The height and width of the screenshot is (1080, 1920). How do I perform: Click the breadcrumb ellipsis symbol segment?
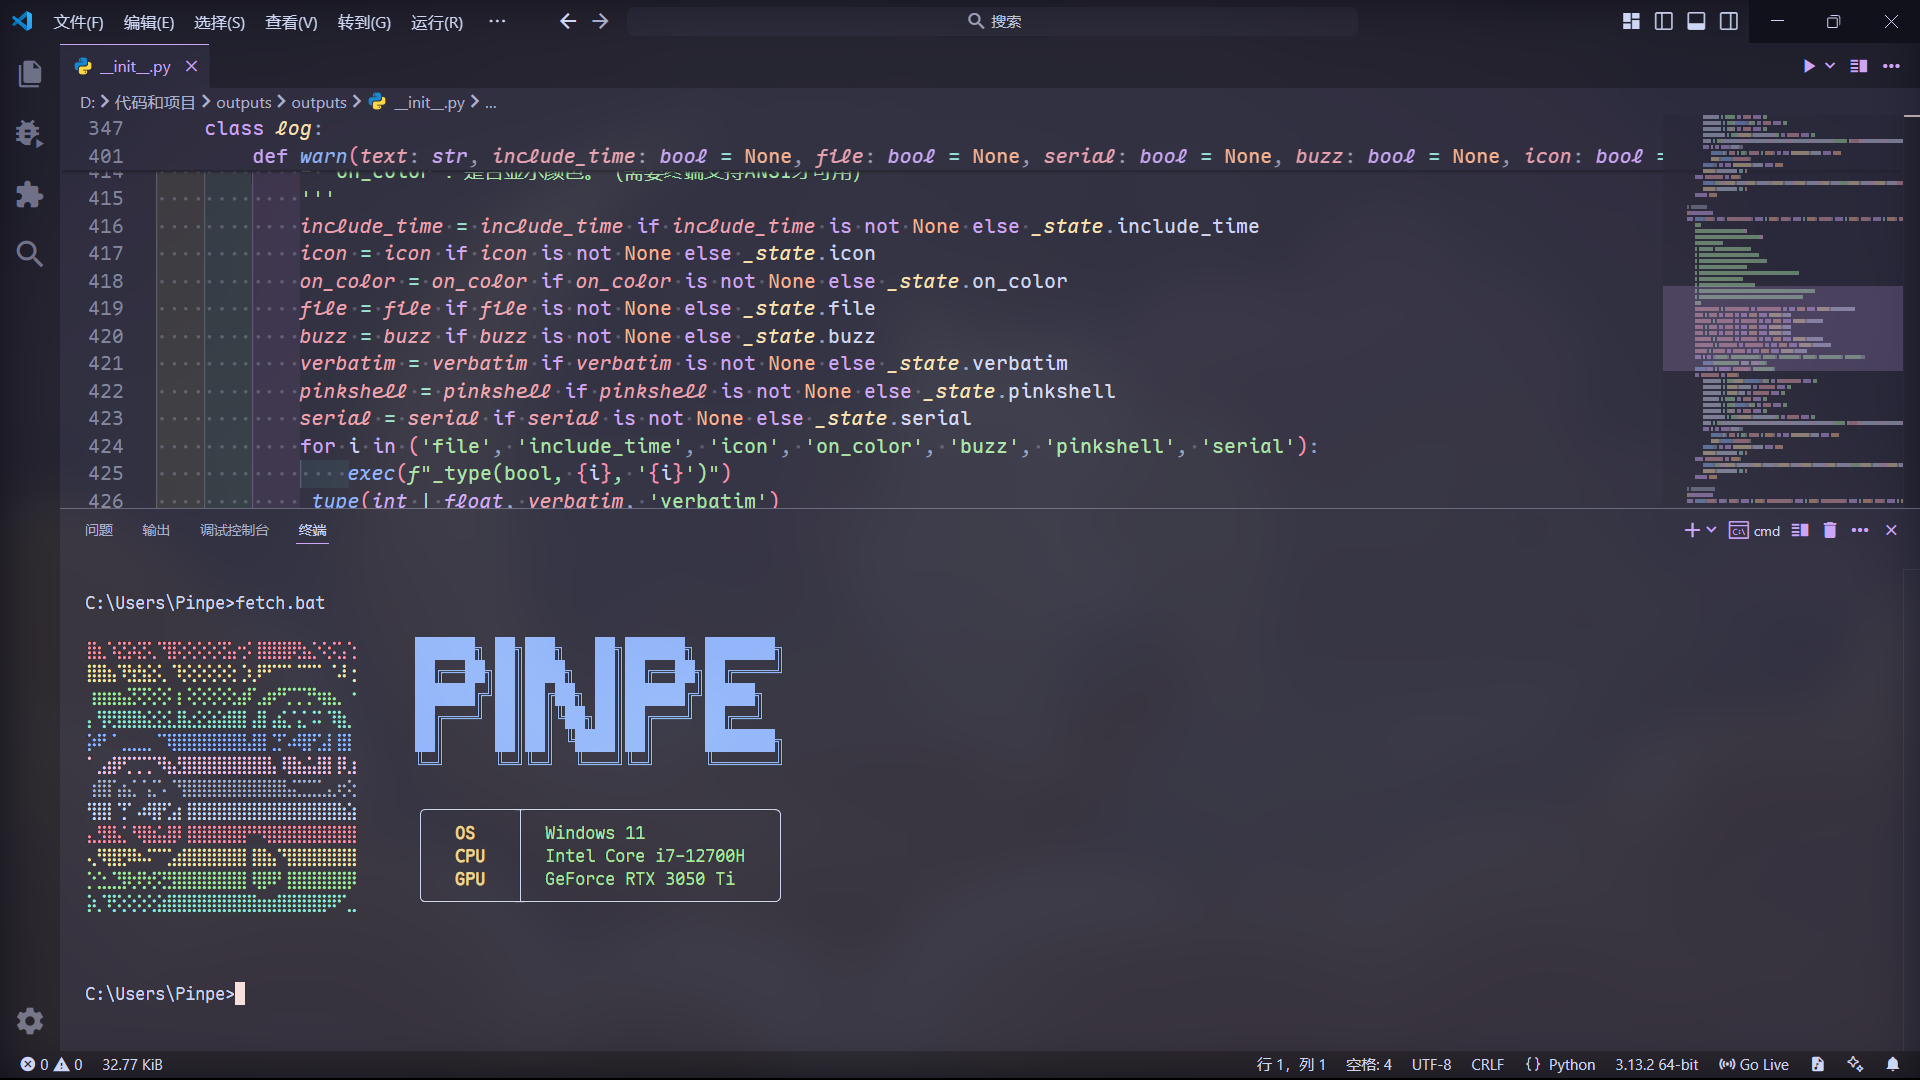[x=490, y=102]
